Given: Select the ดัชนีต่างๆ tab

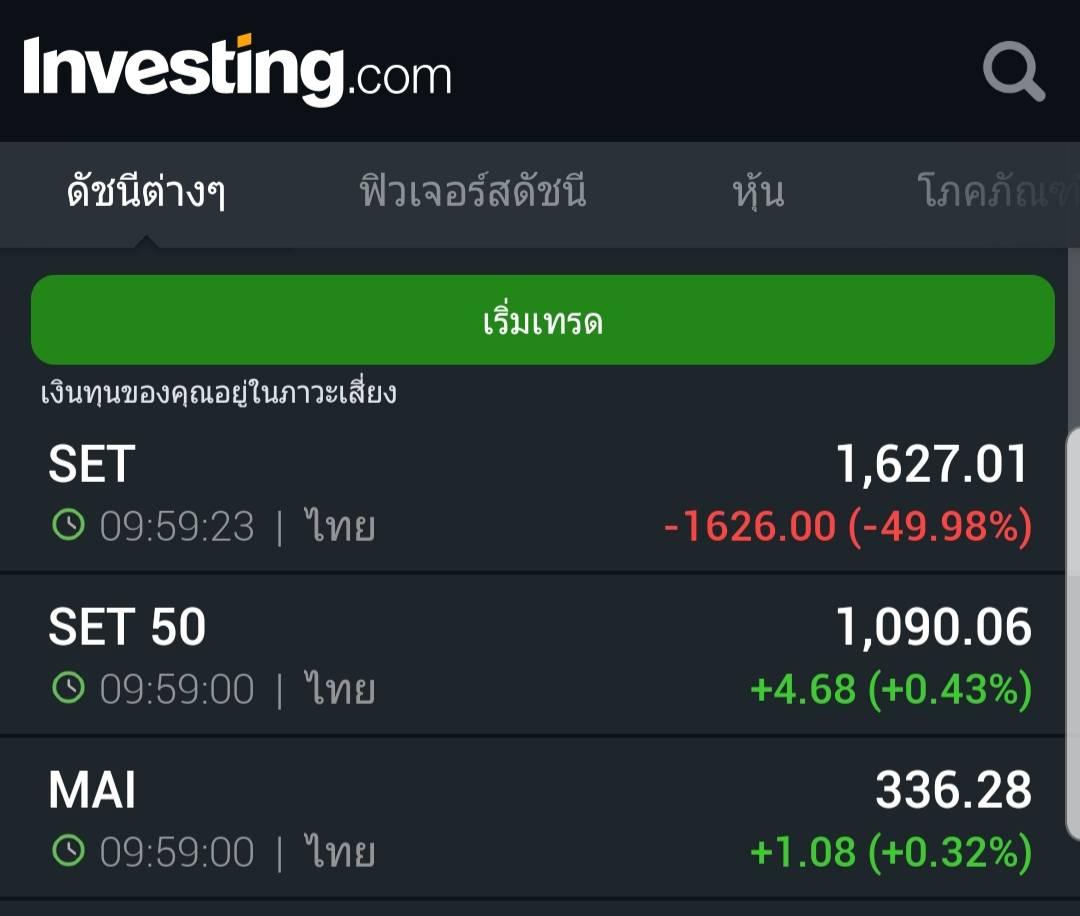Looking at the screenshot, I should (x=146, y=191).
